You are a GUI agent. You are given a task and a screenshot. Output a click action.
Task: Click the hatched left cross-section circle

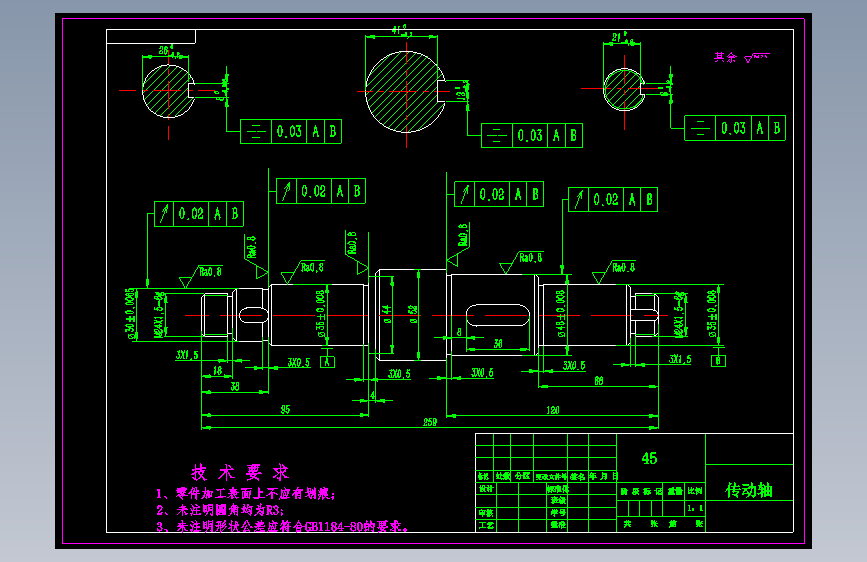(x=168, y=91)
